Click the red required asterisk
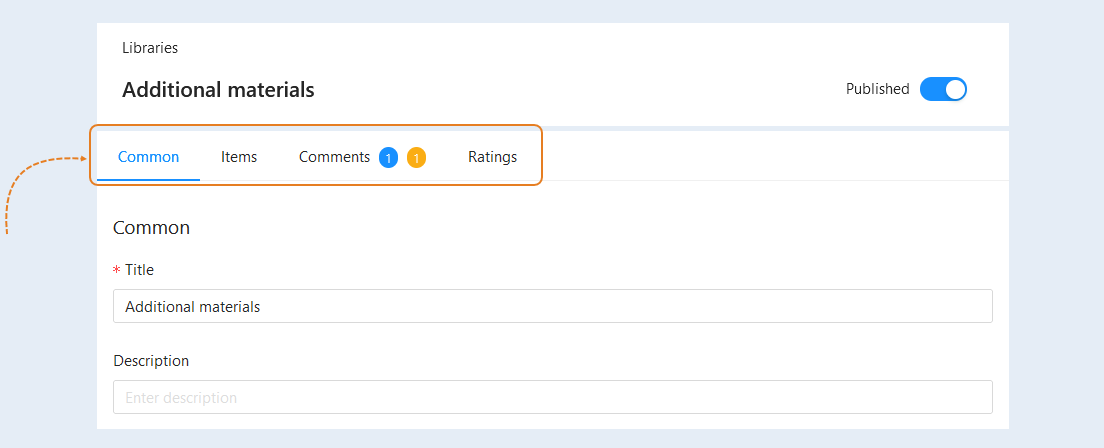This screenshot has height=448, width=1104. (117, 270)
